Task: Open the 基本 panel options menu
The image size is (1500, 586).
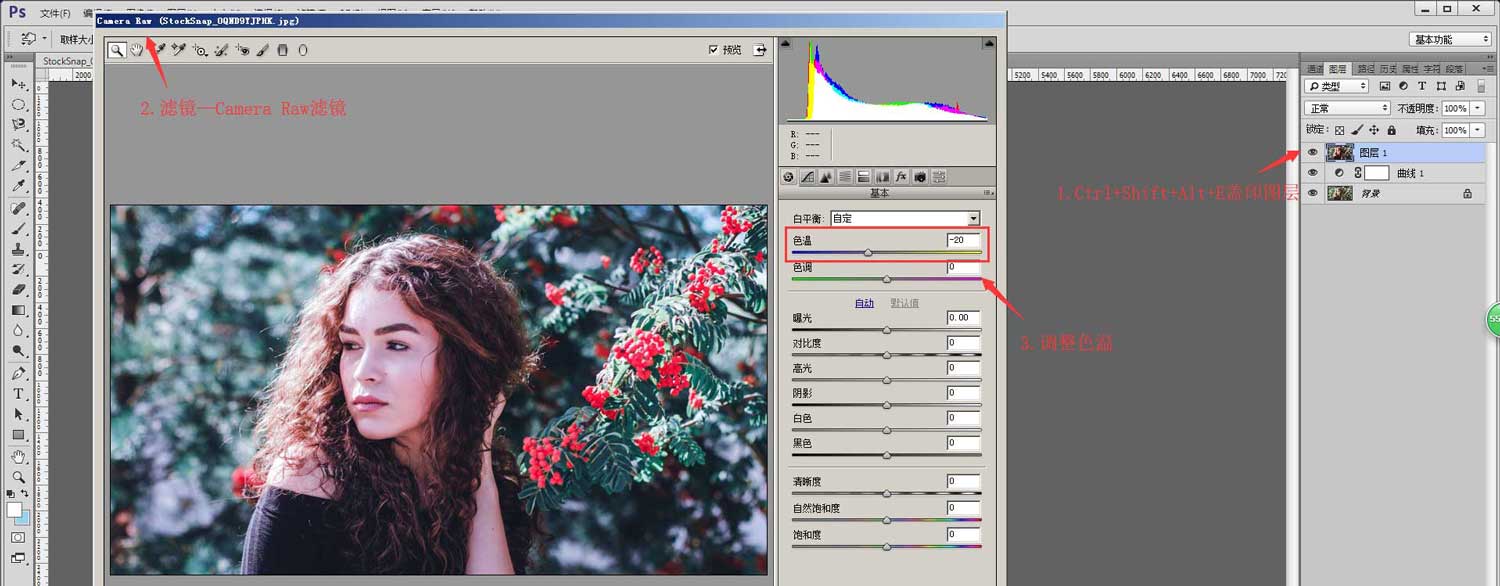Action: [990, 193]
